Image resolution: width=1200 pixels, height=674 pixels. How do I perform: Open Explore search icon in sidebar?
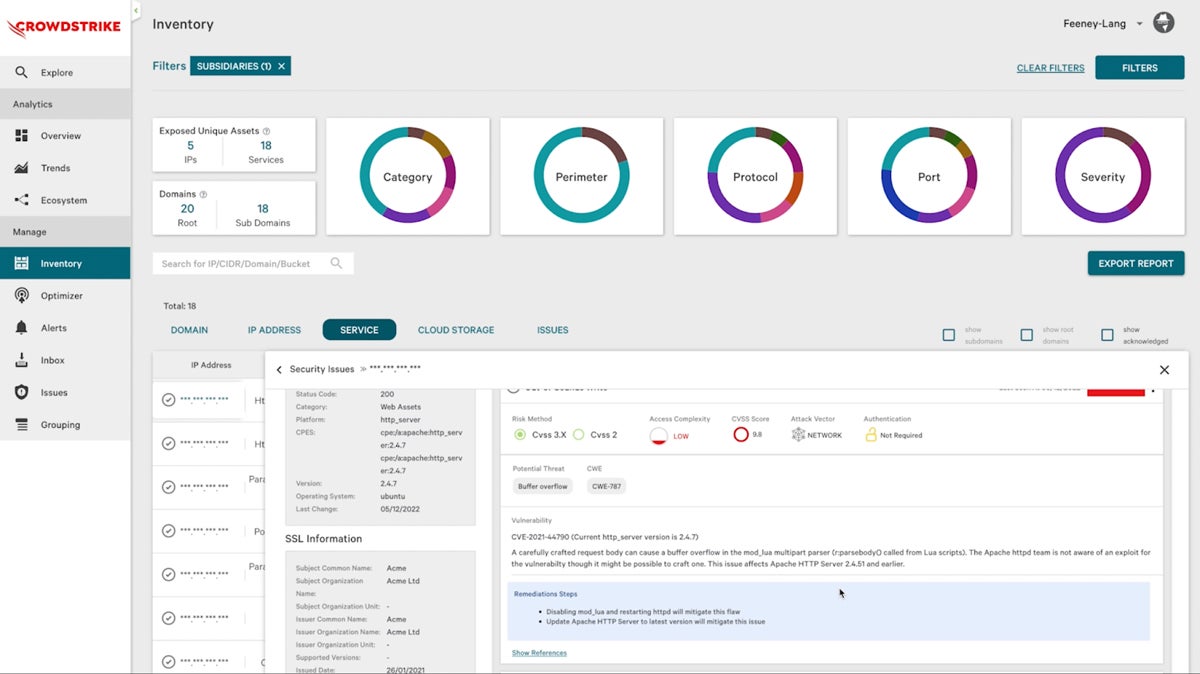click(x=21, y=72)
